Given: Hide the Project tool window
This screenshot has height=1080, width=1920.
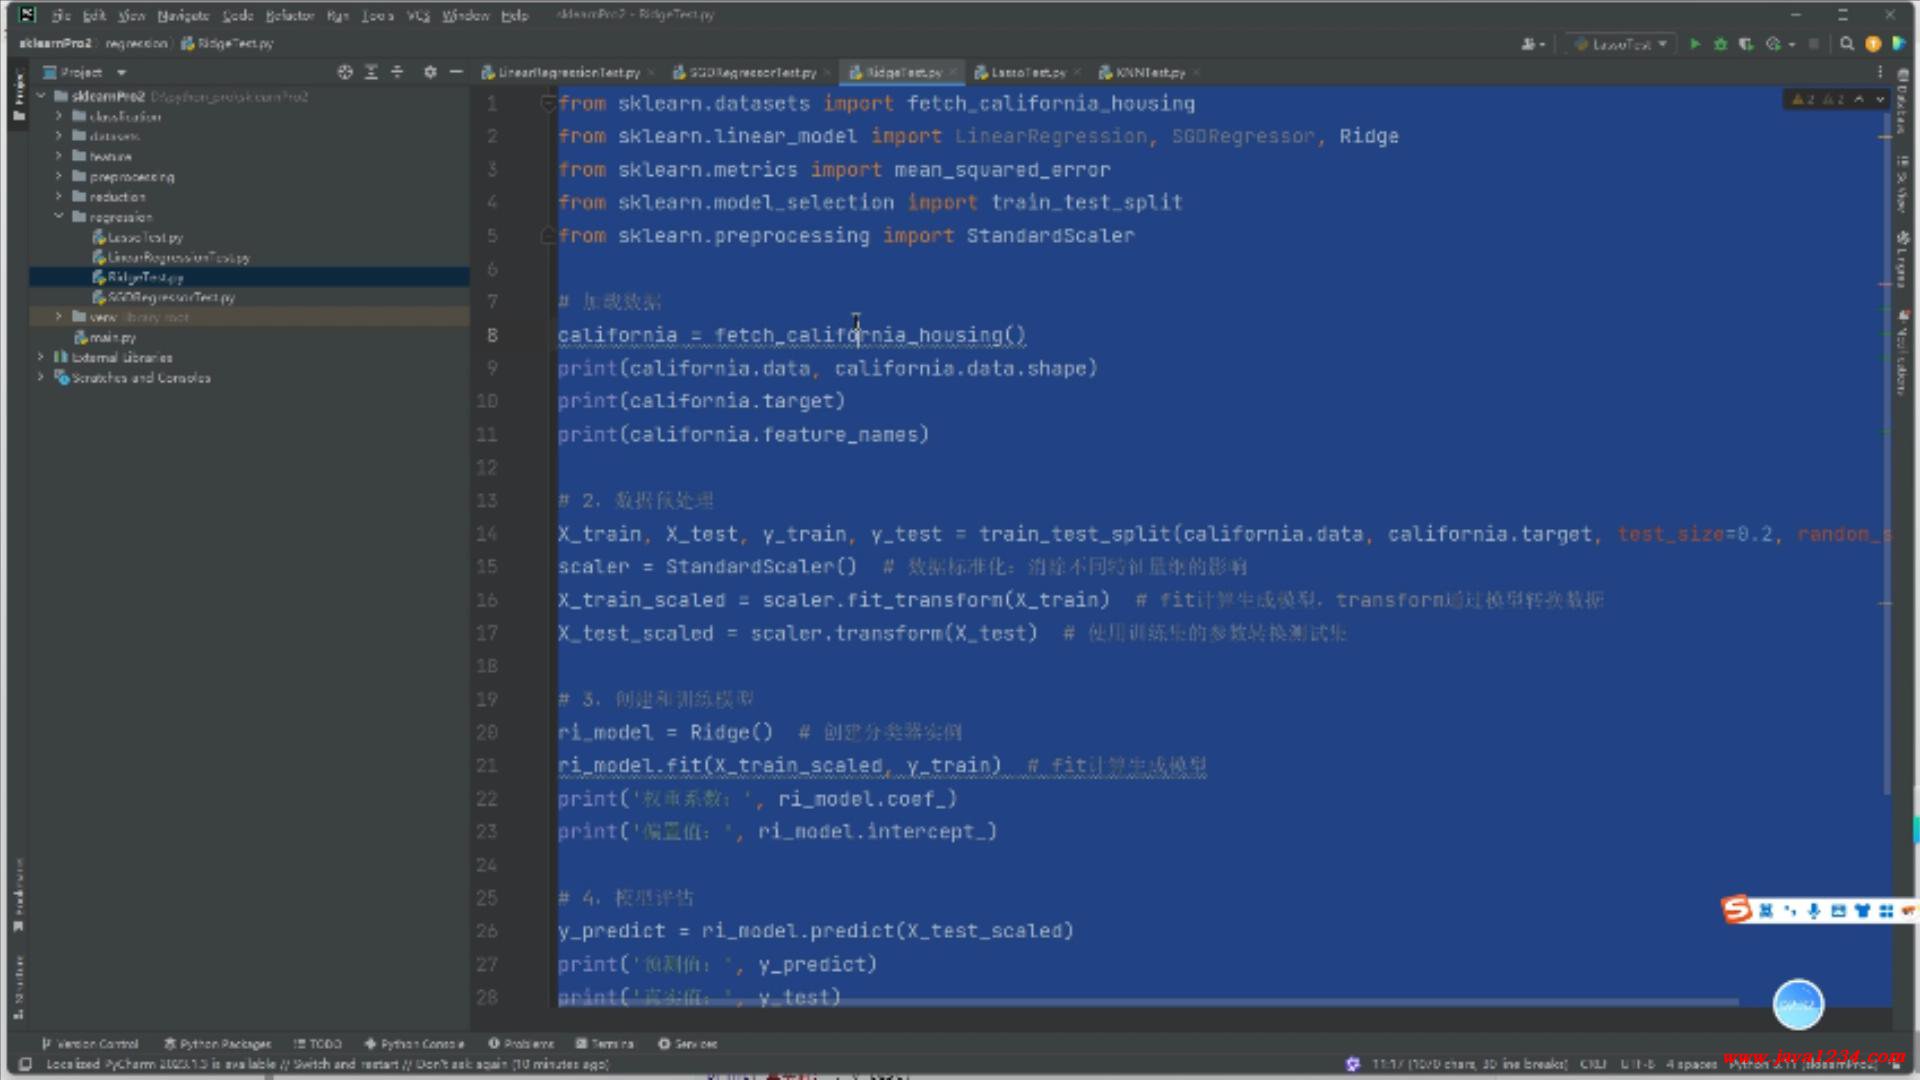Looking at the screenshot, I should pos(456,72).
